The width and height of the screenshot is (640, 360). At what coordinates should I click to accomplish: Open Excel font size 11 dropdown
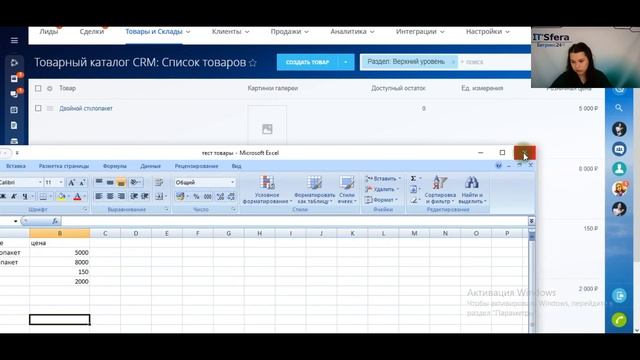pos(61,182)
